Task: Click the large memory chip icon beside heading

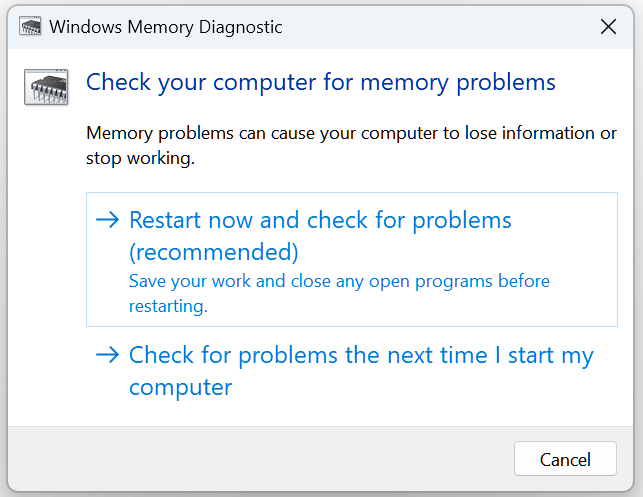Action: click(x=45, y=87)
